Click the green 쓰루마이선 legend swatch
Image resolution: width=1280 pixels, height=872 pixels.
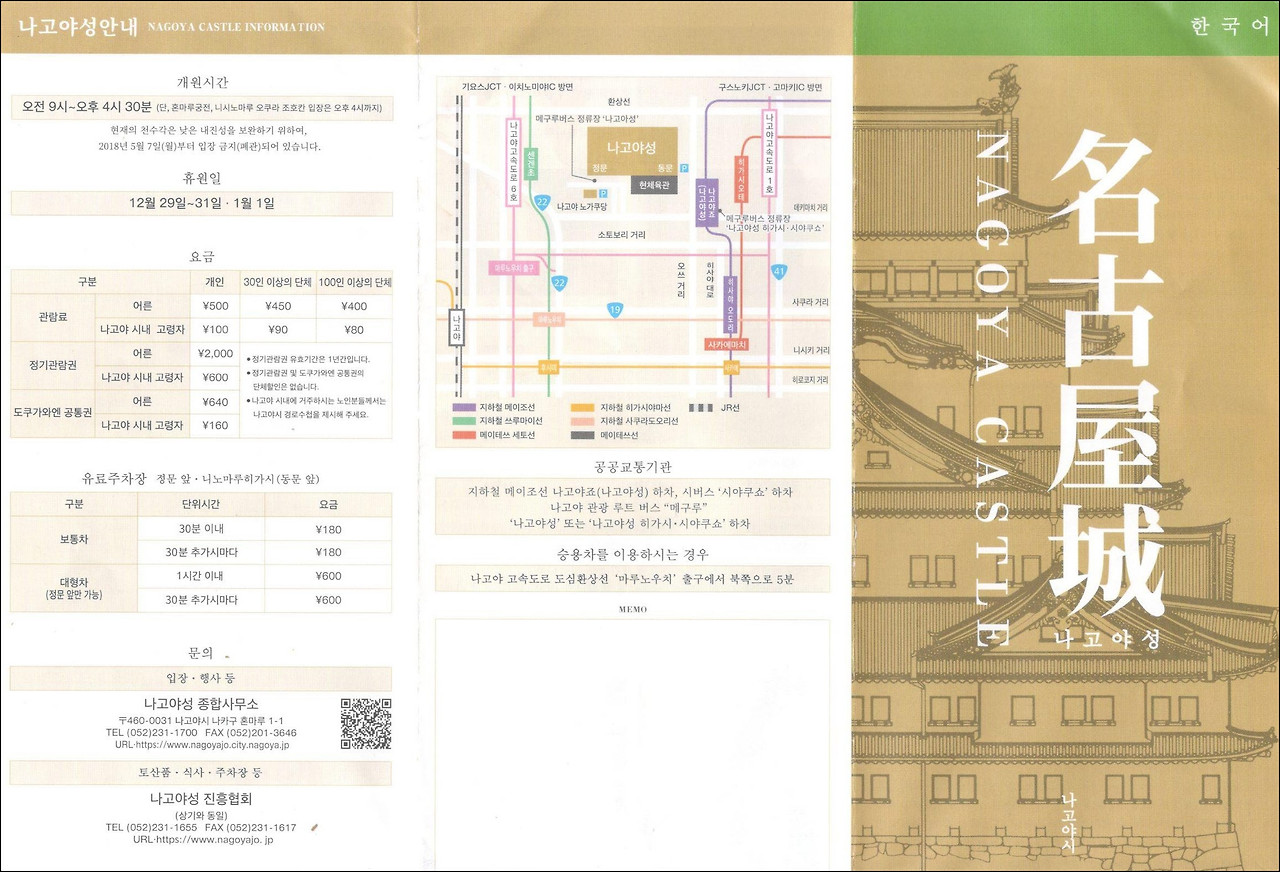coord(463,421)
